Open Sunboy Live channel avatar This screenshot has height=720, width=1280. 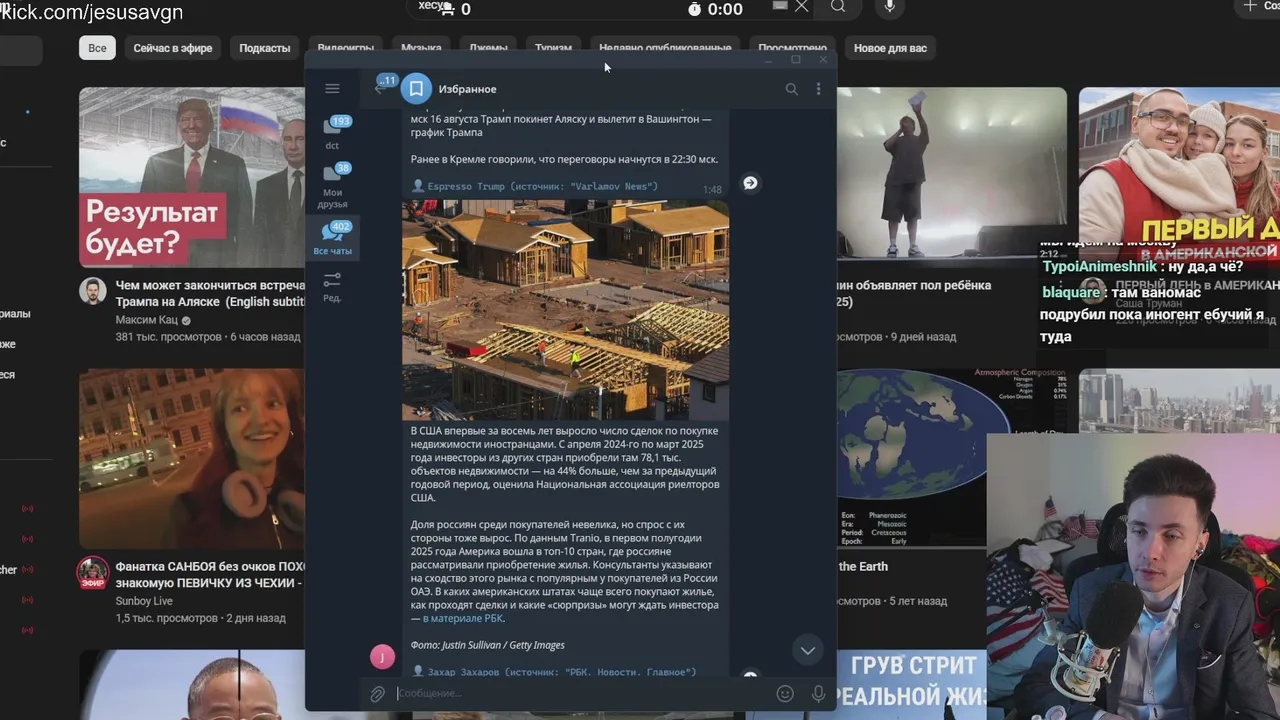tap(93, 572)
